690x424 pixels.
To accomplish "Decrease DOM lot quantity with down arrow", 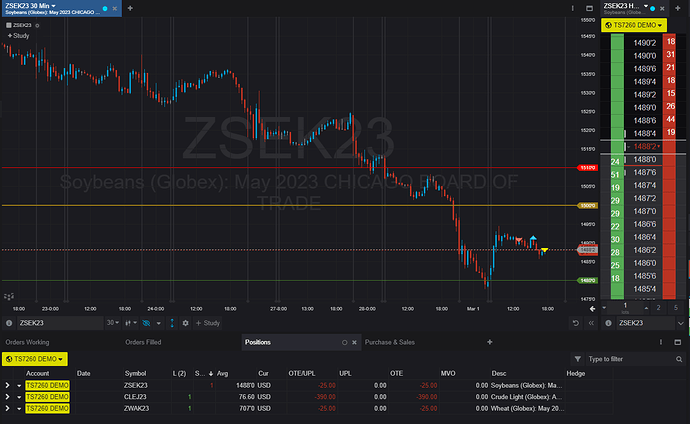I will 604,307.
